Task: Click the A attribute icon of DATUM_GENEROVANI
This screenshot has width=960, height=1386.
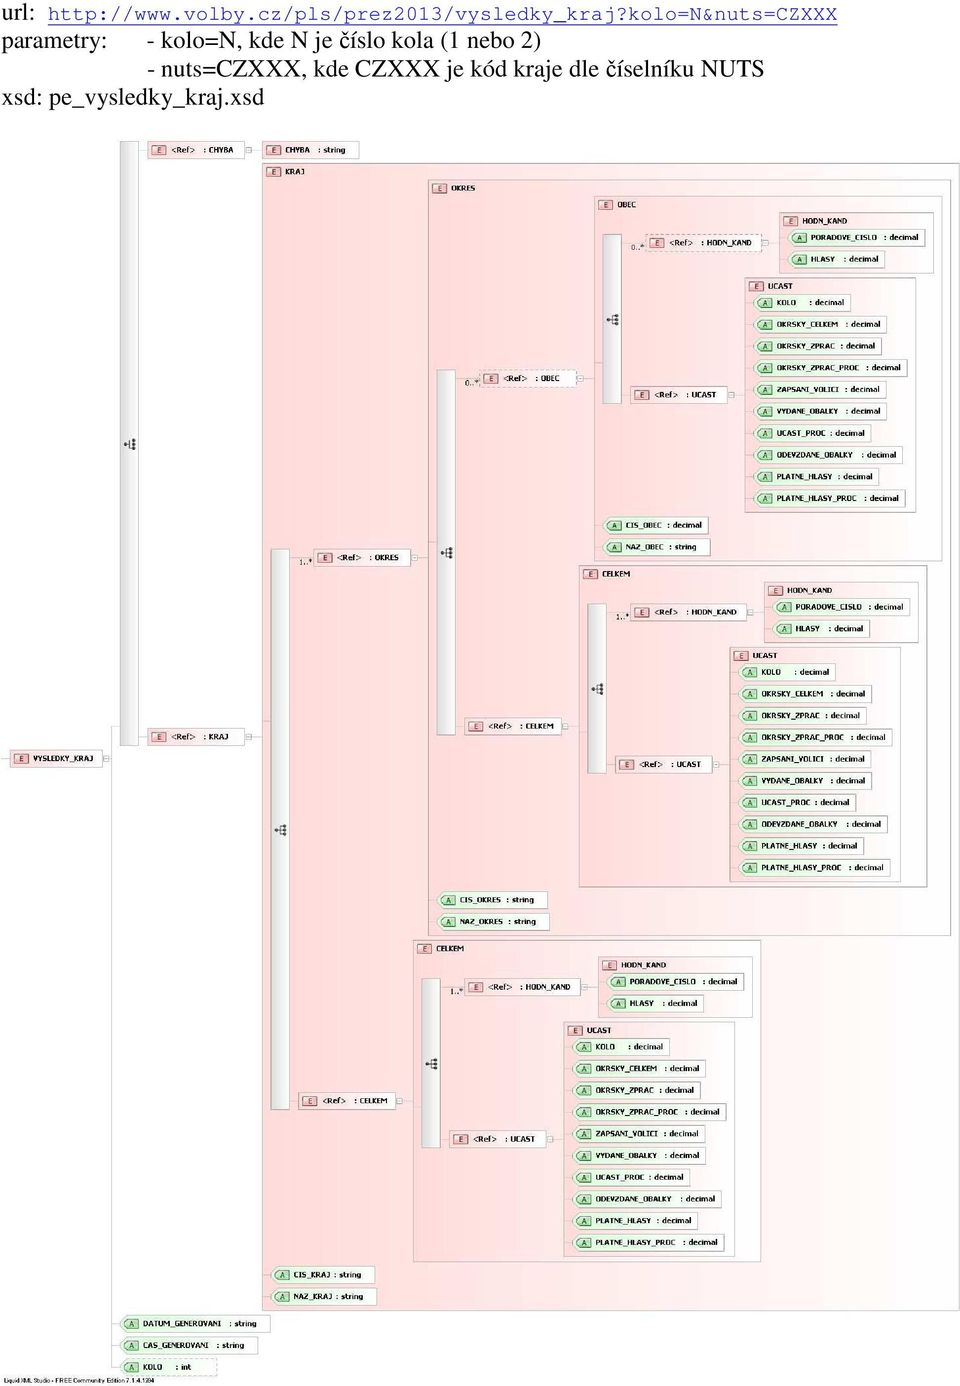Action: pyautogui.click(x=131, y=1324)
